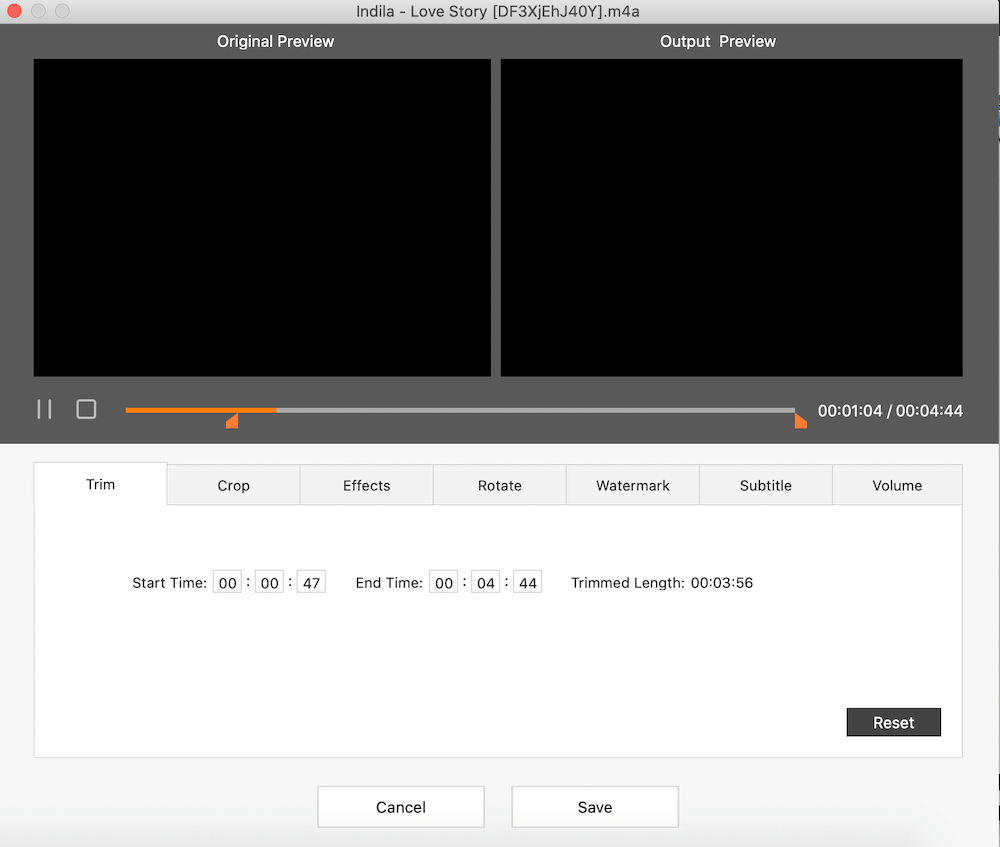The width and height of the screenshot is (1000, 847).
Task: Click the Start Time hours field
Action: 228,582
